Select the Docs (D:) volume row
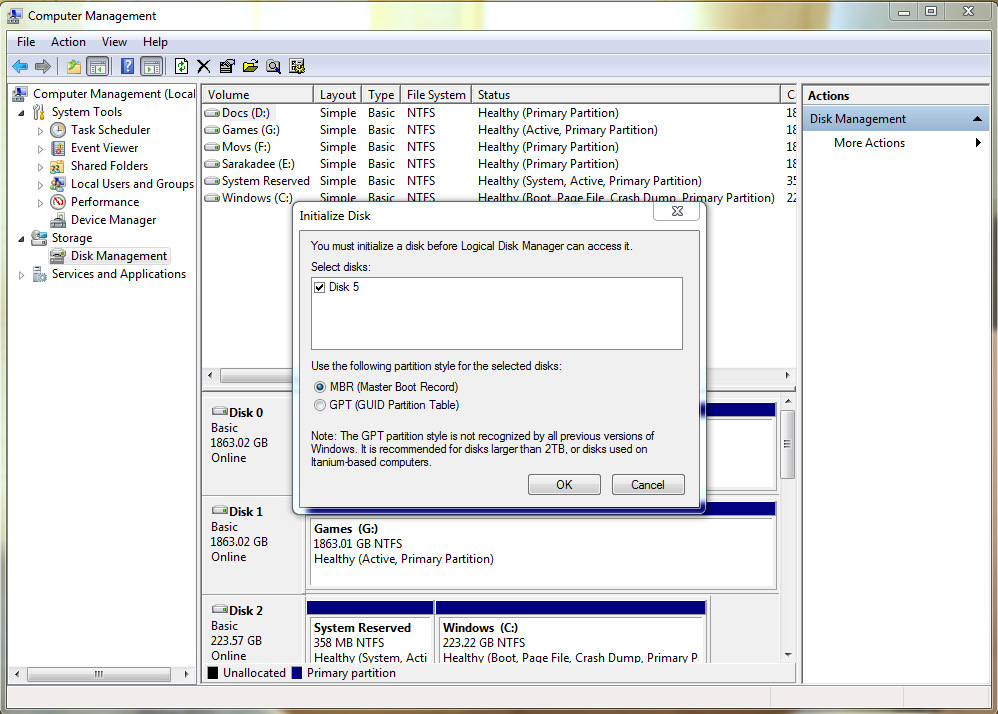 499,113
